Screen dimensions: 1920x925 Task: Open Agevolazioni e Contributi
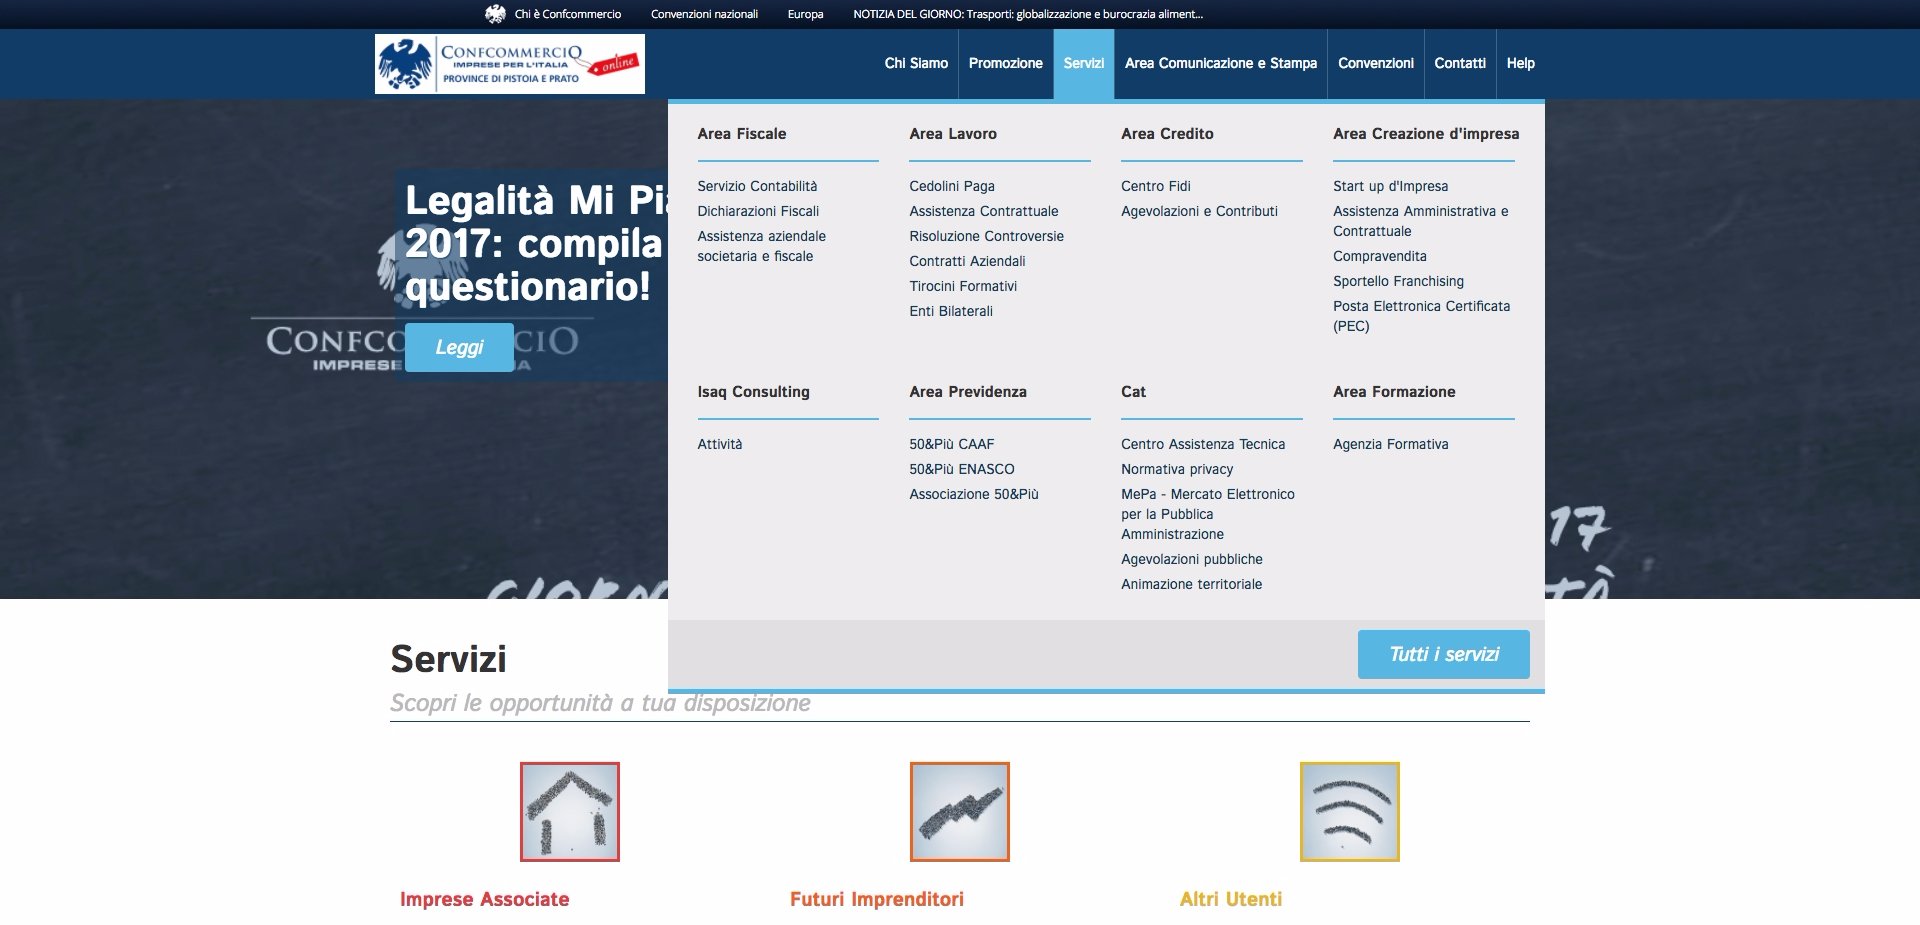point(1199,211)
